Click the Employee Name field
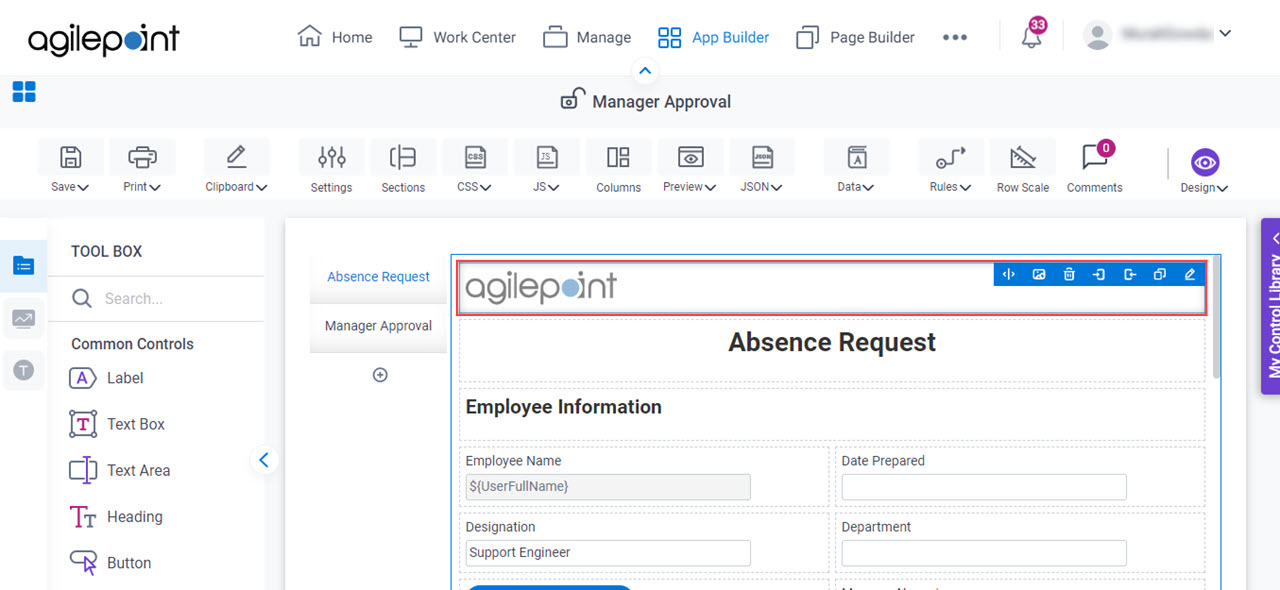Image resolution: width=1280 pixels, height=590 pixels. coord(608,486)
